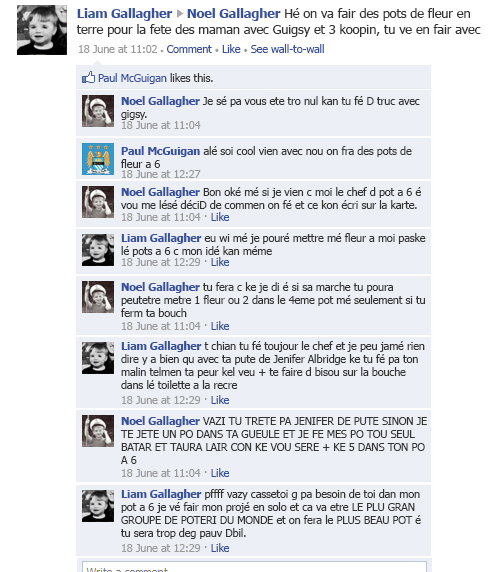The image size is (500, 572).
Task: Open Liam Gallagher's avatar on 'eu wi mé' comment
Action: click(x=98, y=250)
